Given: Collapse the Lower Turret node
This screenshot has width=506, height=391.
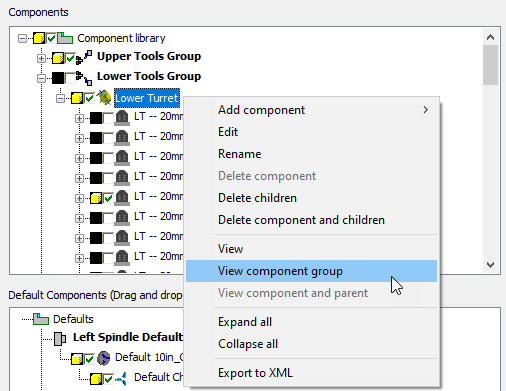Looking at the screenshot, I should [x=60, y=98].
